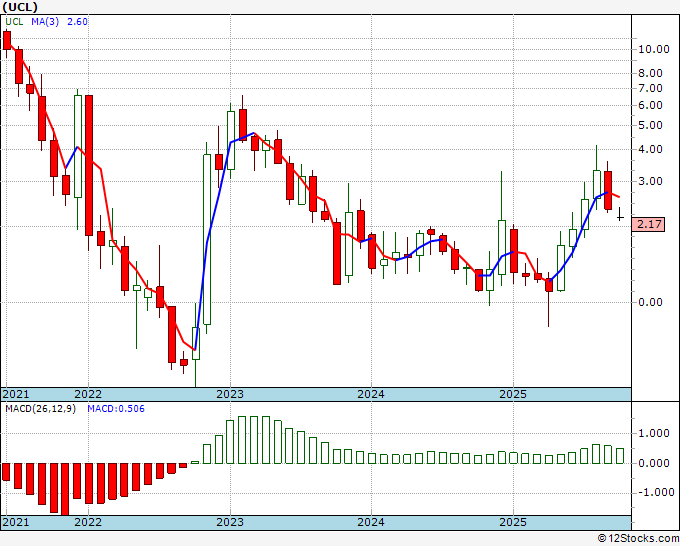Click the 2023 label on price chart axis
The width and height of the screenshot is (680, 546).
click(x=230, y=394)
